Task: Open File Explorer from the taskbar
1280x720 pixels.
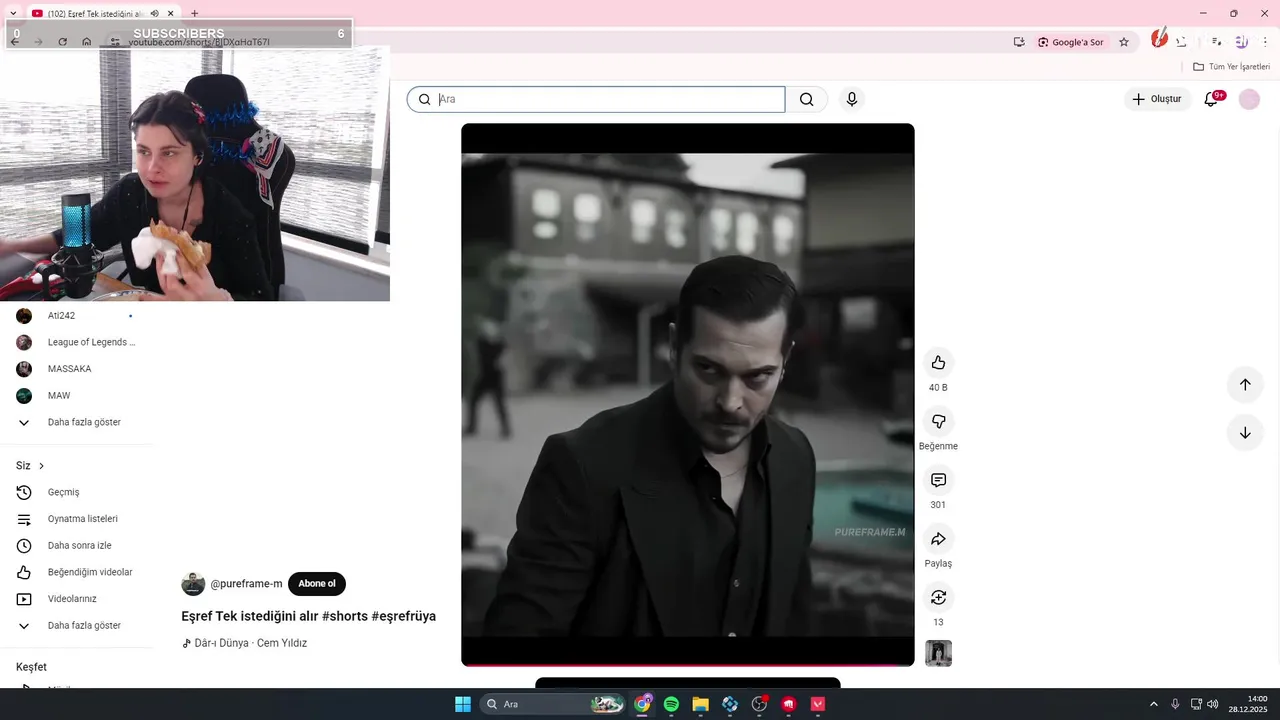Action: coord(700,704)
